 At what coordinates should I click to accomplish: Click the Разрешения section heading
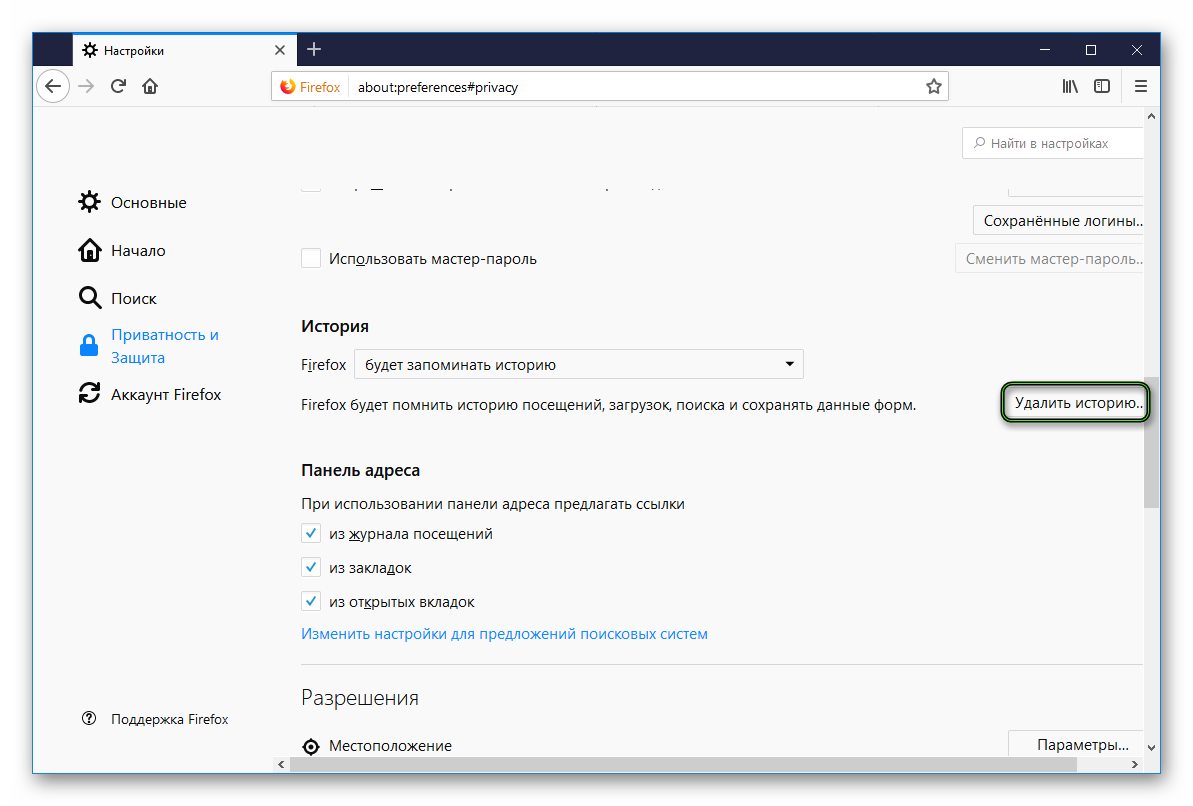click(360, 698)
